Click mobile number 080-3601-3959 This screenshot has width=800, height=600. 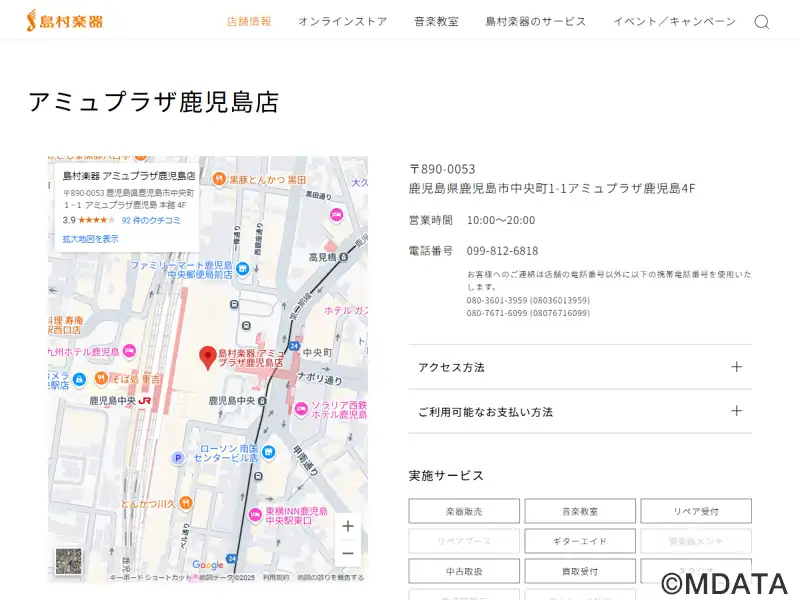(x=497, y=300)
